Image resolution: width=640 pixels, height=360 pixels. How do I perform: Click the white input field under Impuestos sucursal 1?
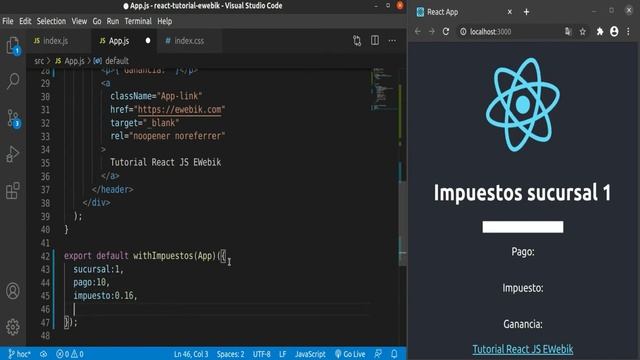click(x=523, y=227)
